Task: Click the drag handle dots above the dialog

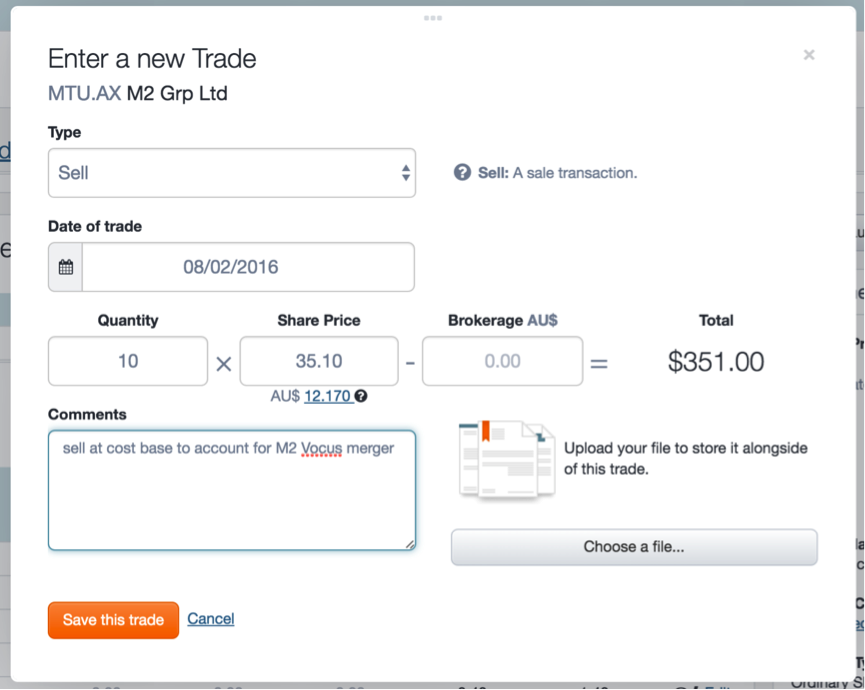Action: point(432,17)
